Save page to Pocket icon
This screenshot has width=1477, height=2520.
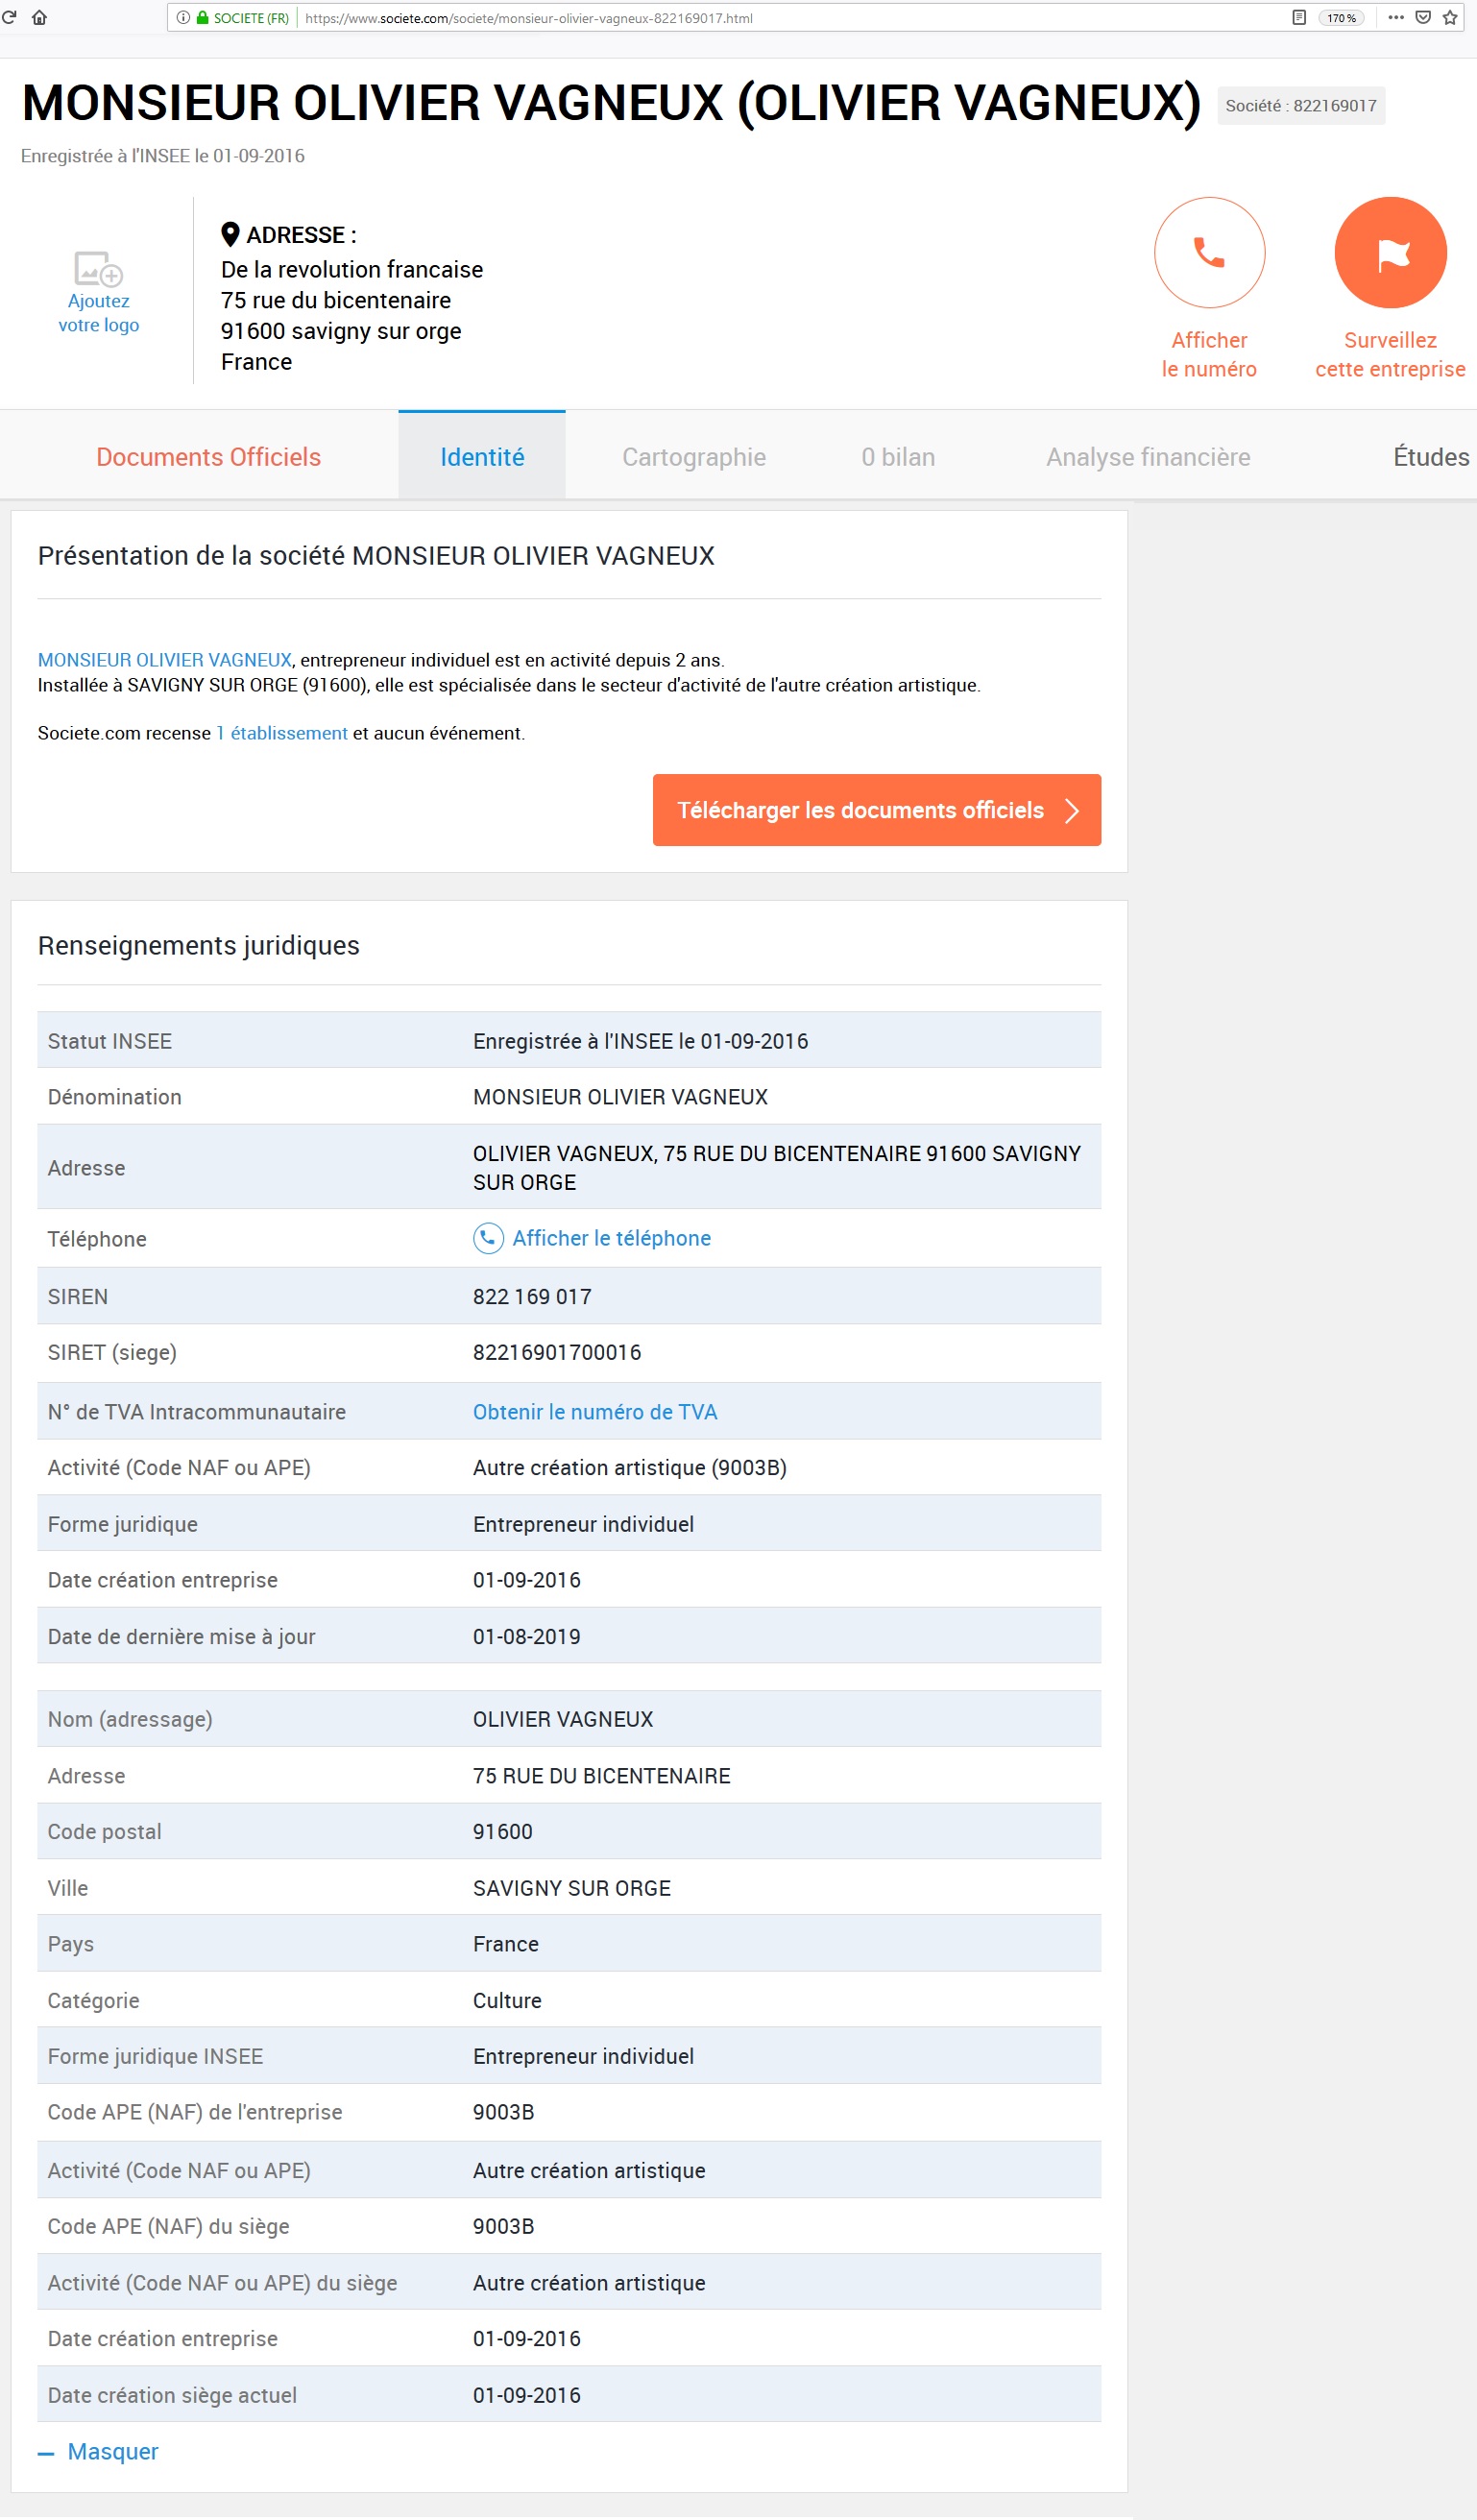pyautogui.click(x=1423, y=17)
